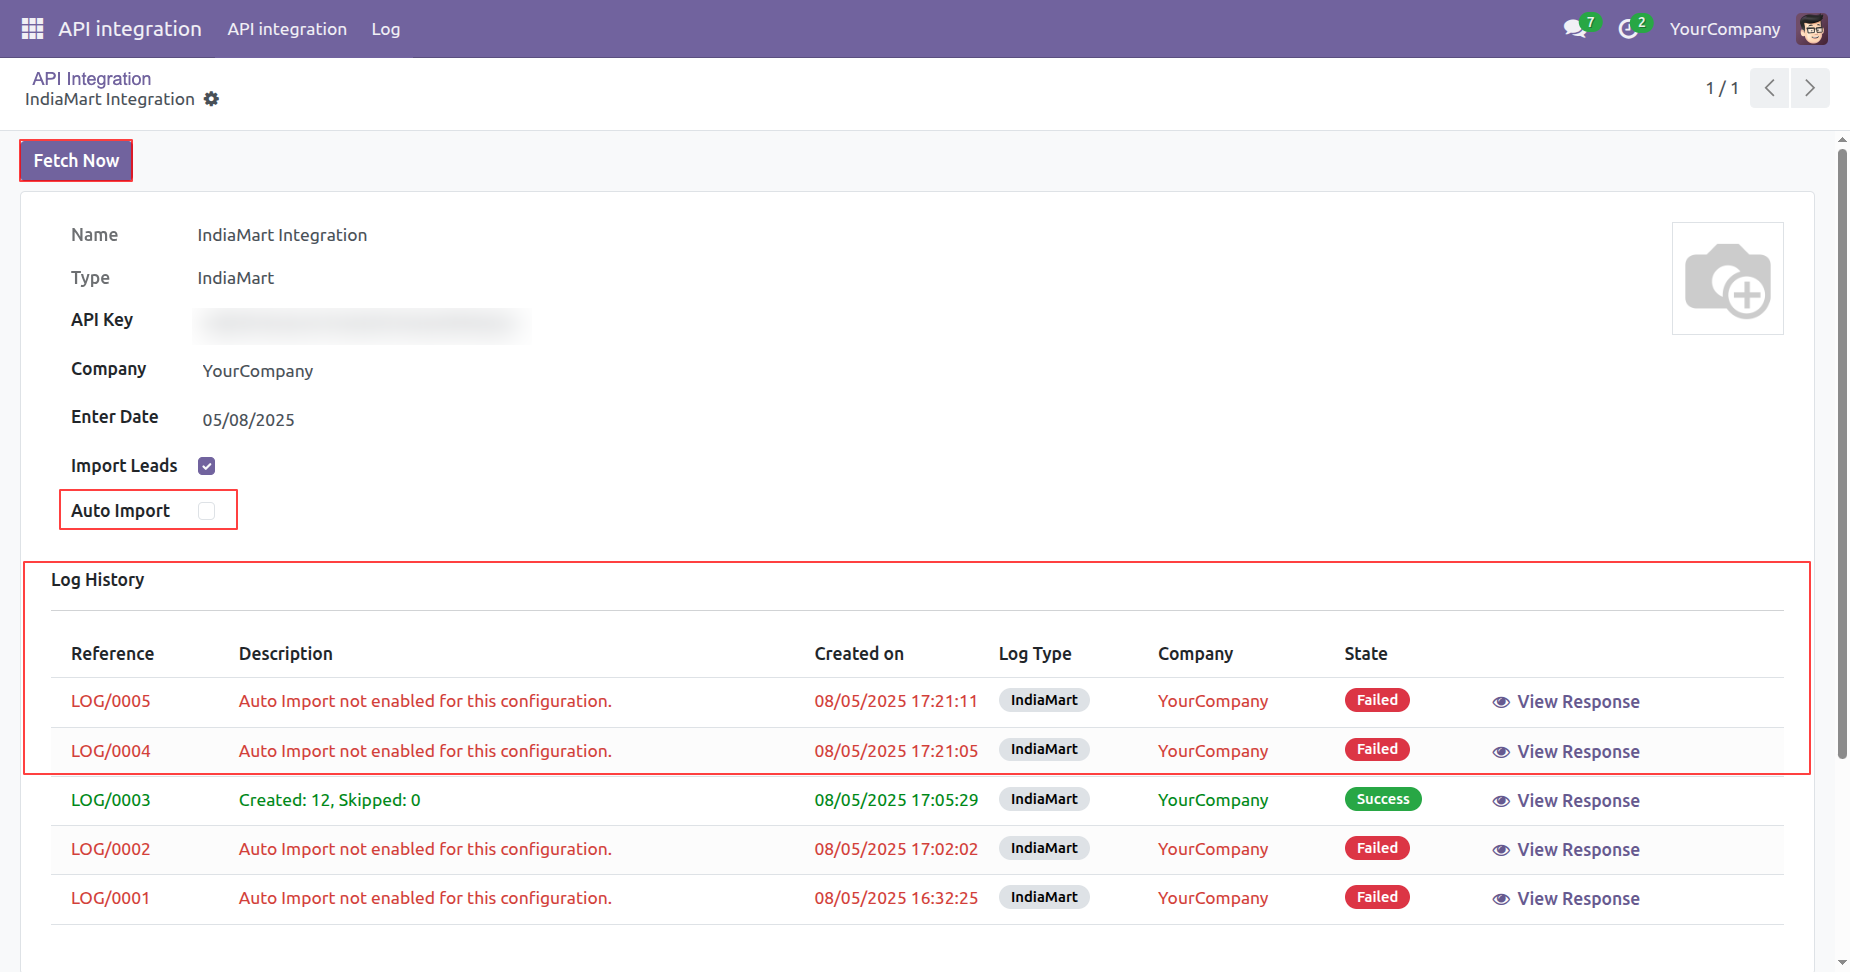
Task: Go to the next record arrow
Action: click(1809, 88)
